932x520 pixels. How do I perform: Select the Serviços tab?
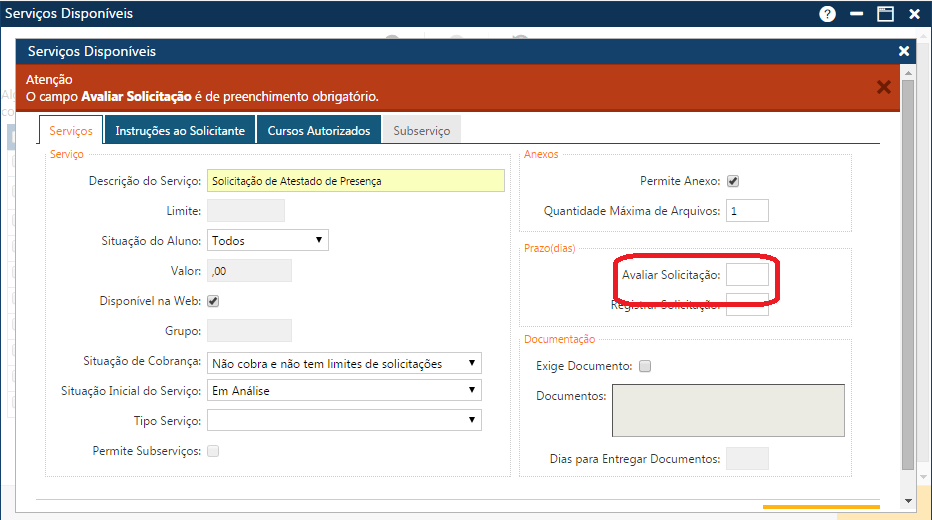(x=71, y=131)
